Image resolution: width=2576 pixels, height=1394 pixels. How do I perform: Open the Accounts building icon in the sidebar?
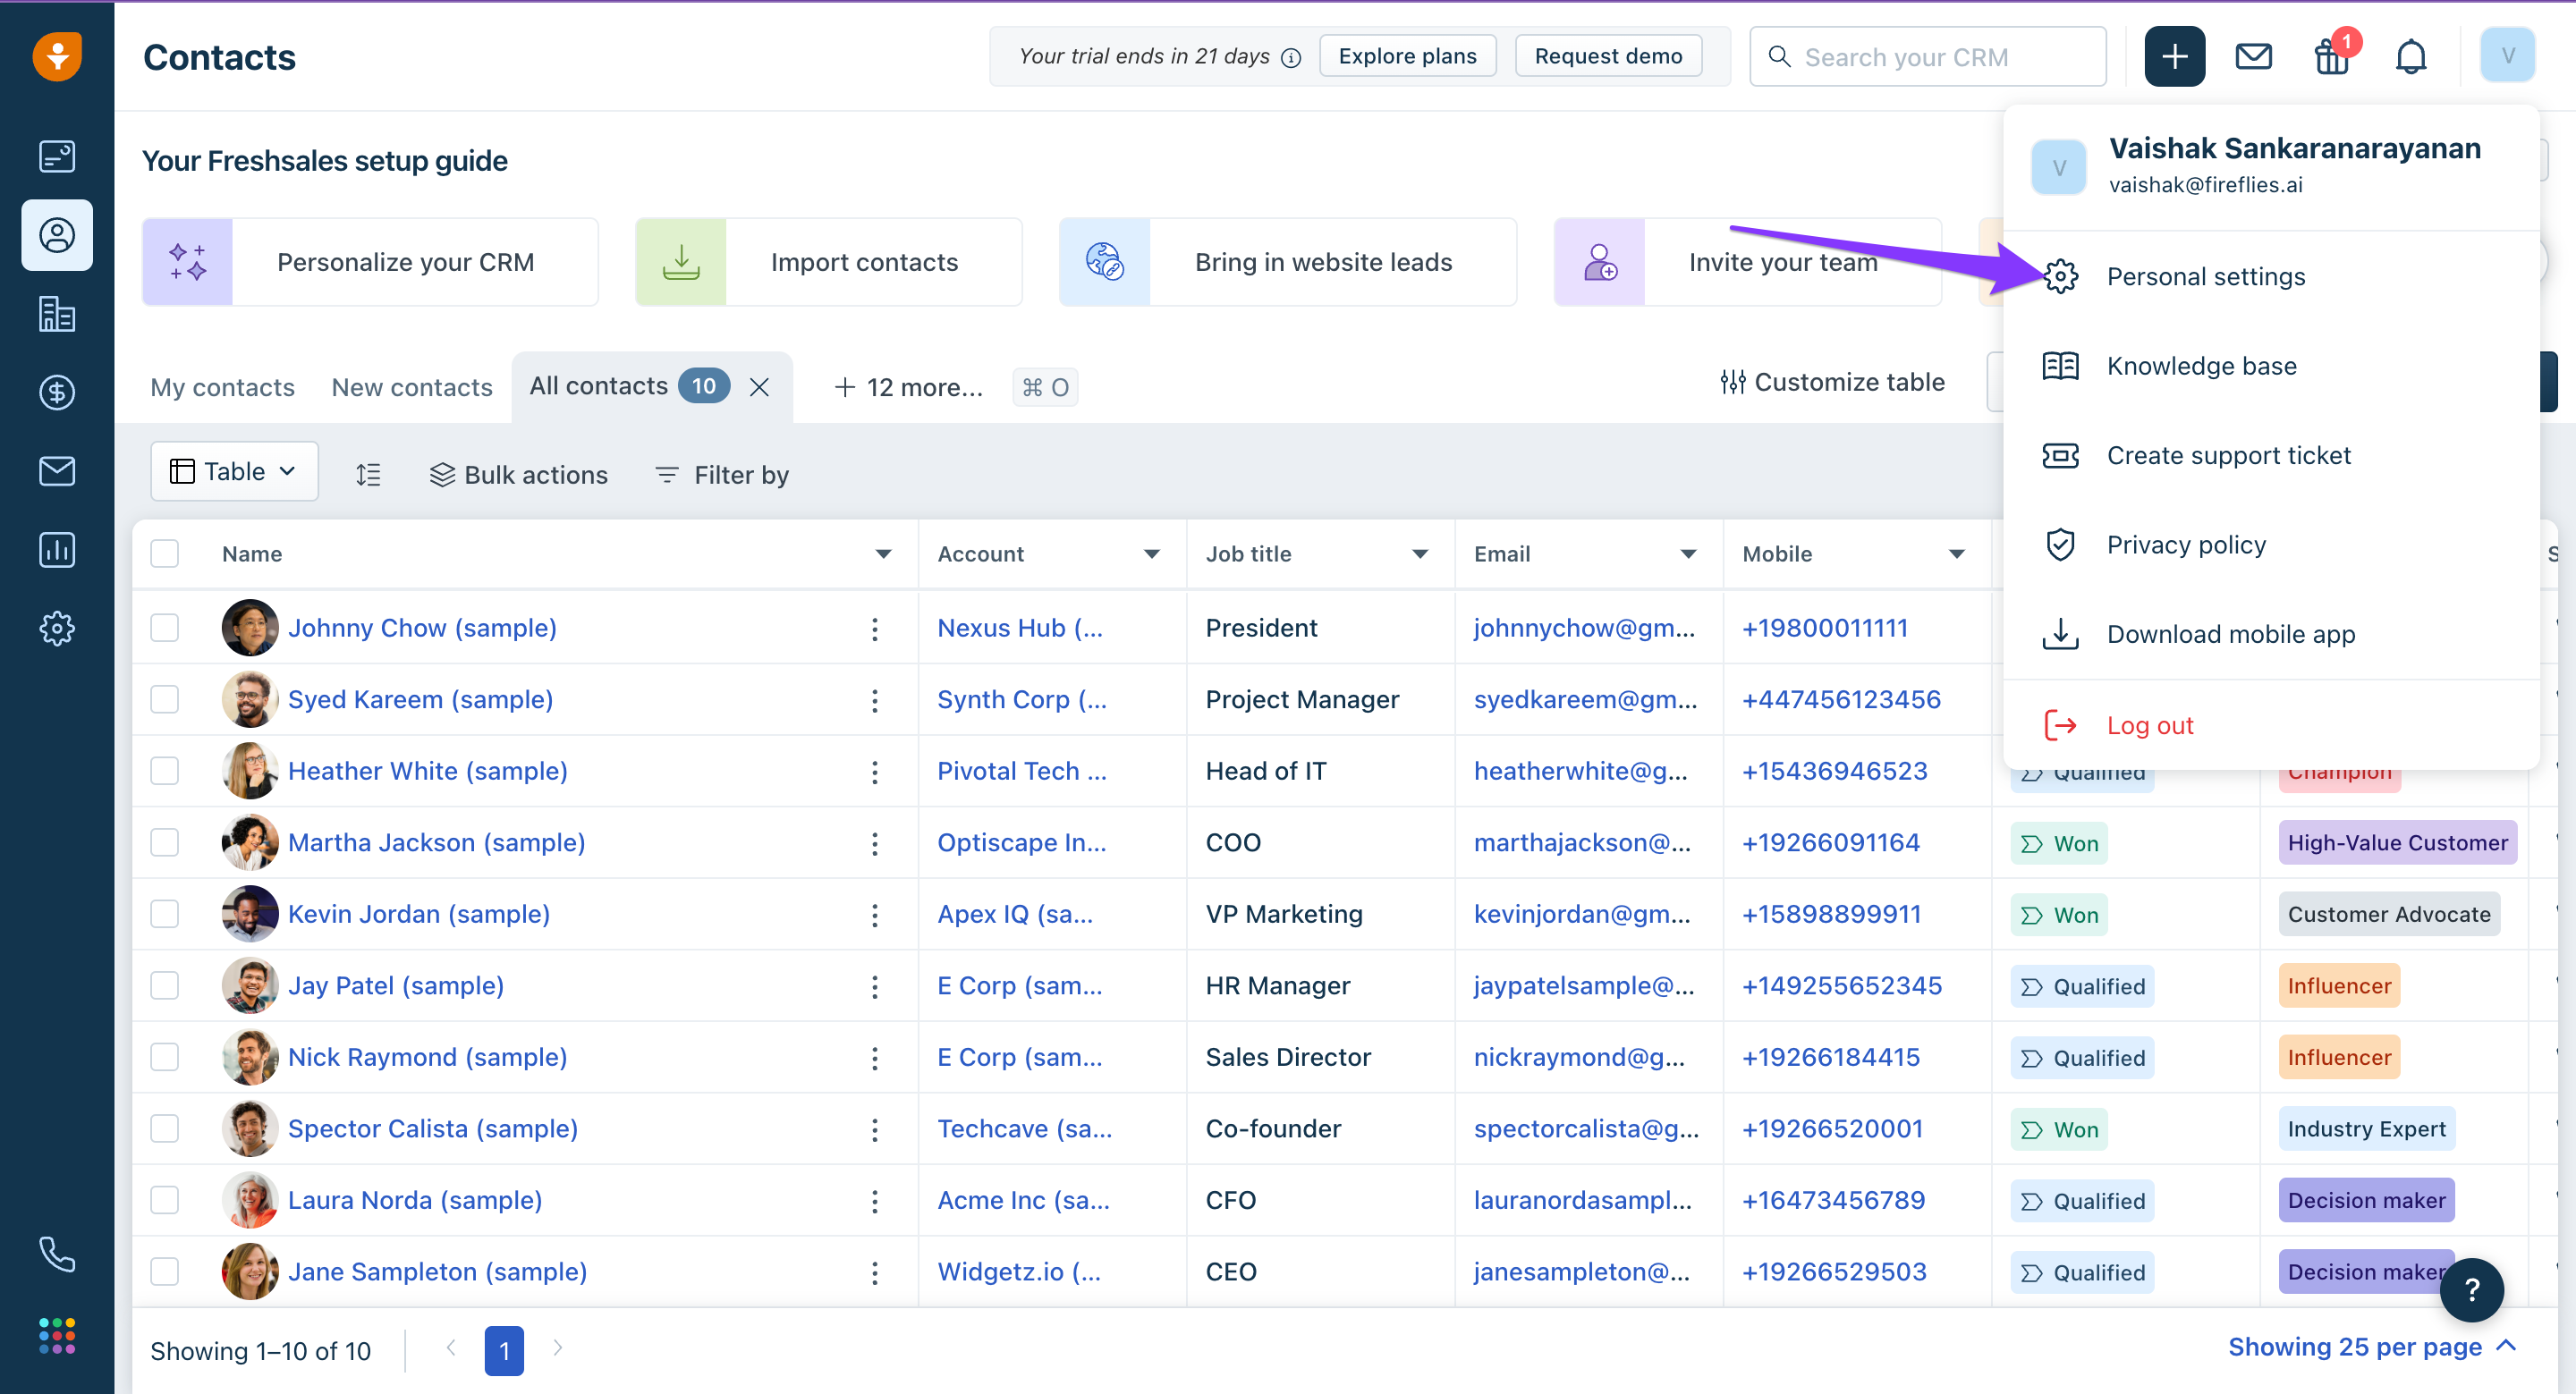coord(57,314)
